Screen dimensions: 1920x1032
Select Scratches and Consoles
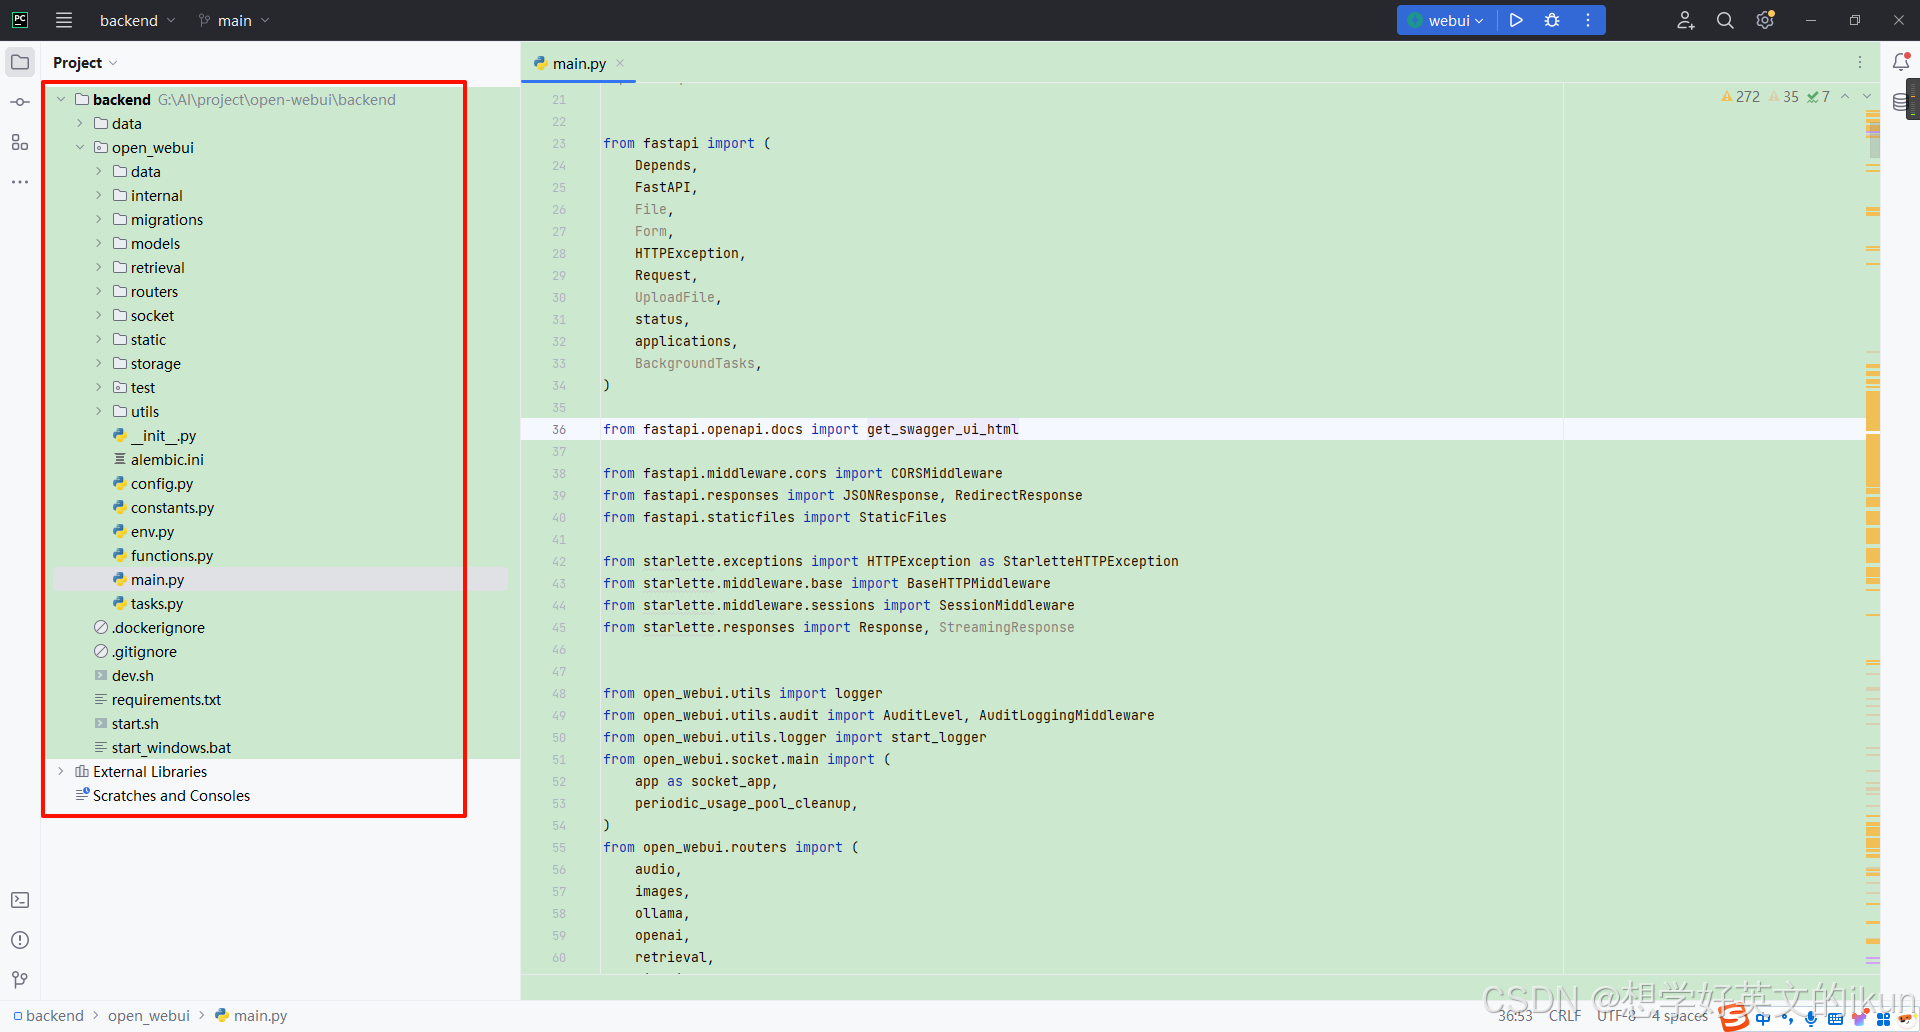click(171, 796)
